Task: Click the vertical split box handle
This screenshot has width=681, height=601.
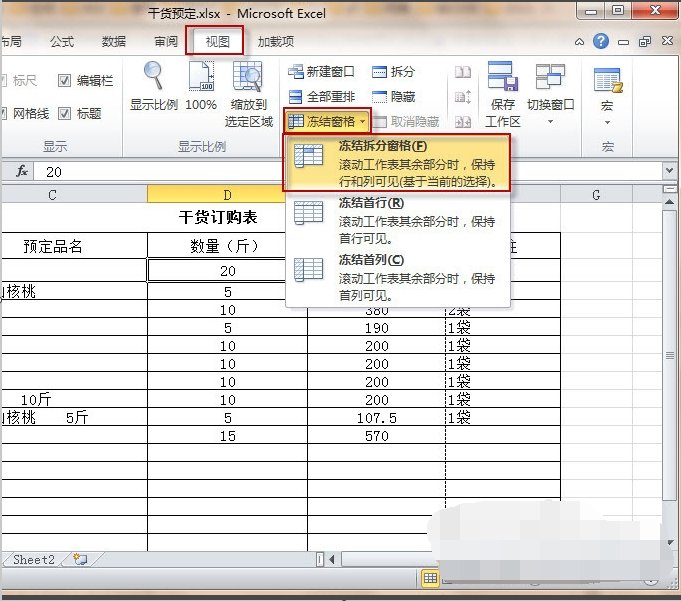Action: pos(669,189)
